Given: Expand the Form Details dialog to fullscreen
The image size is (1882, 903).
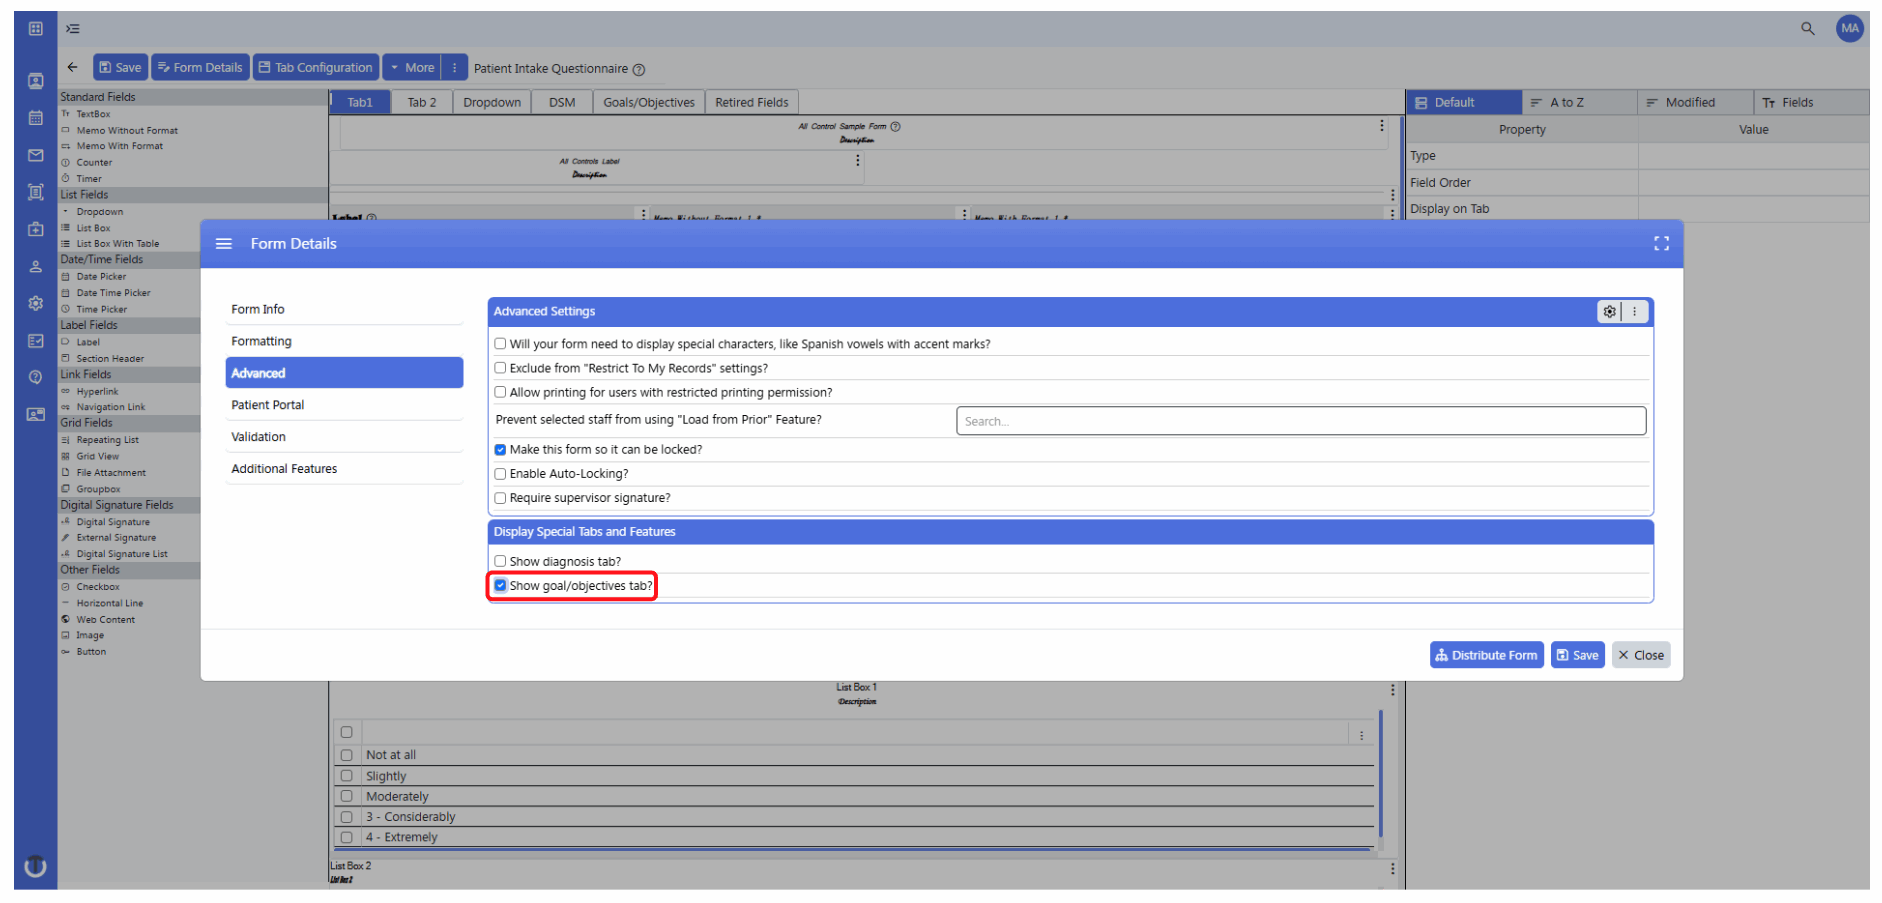Looking at the screenshot, I should click(1661, 244).
